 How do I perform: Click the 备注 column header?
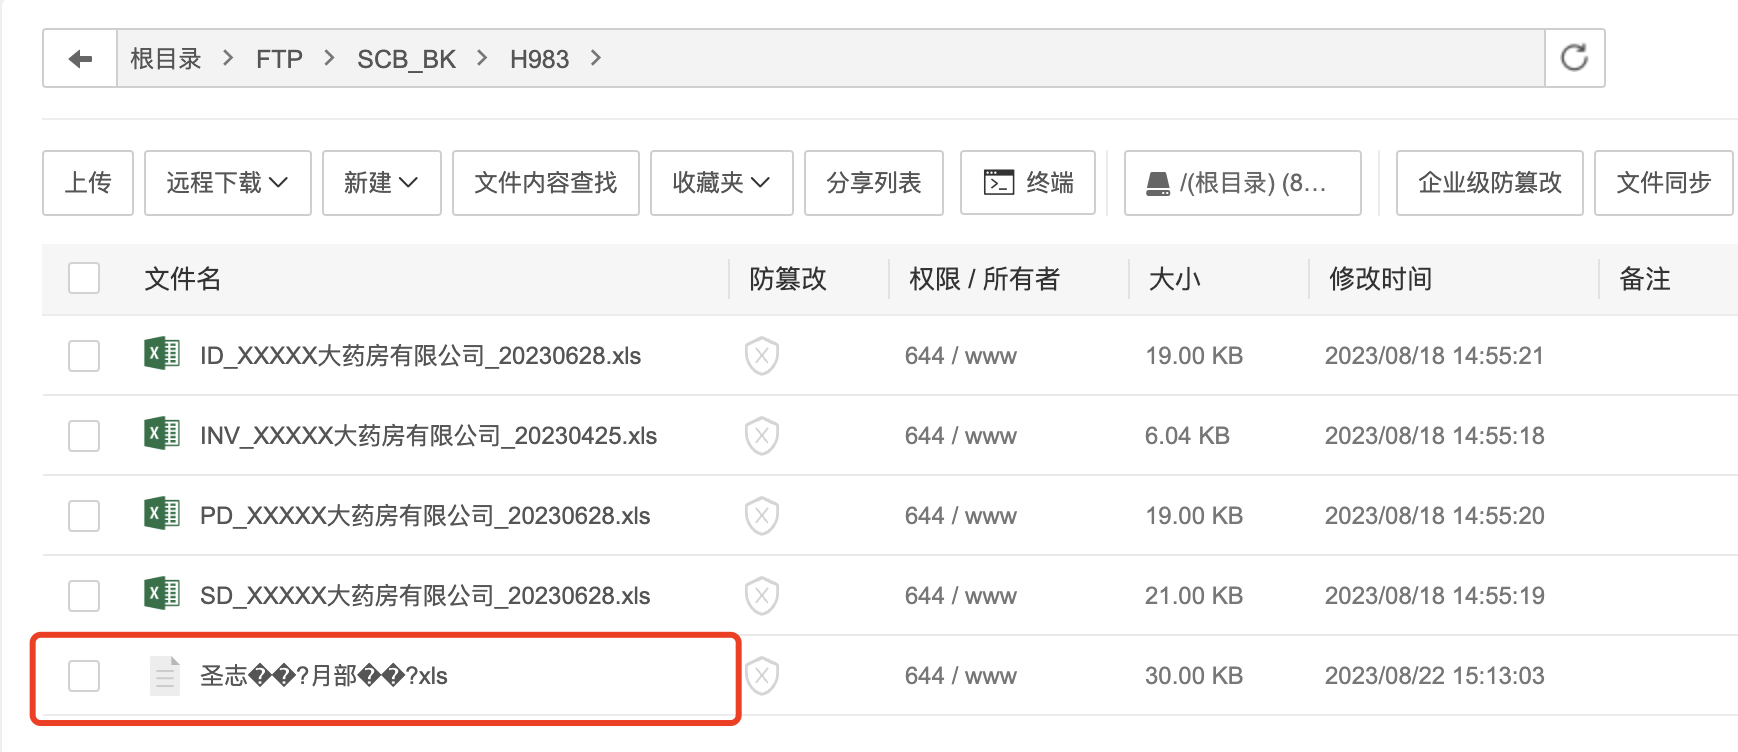(x=1644, y=279)
